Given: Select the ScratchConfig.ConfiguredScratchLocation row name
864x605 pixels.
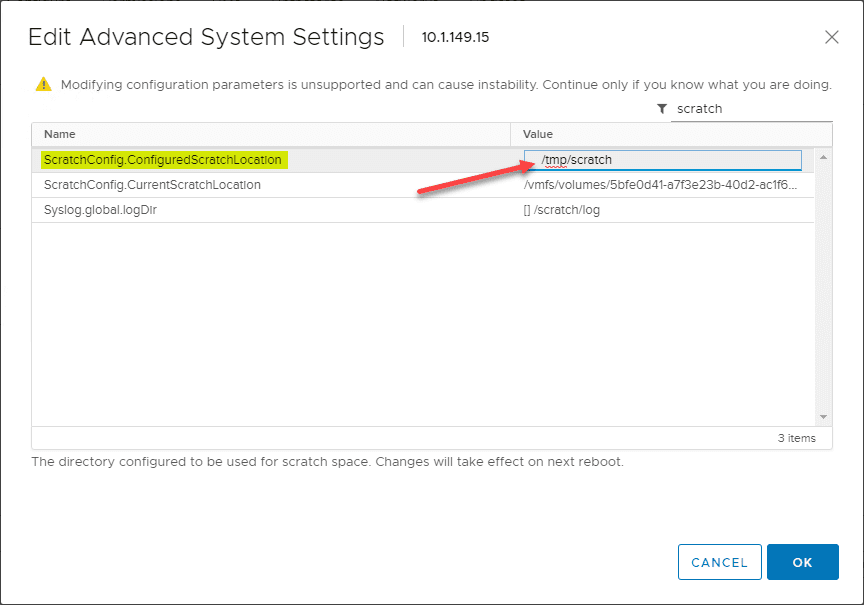Looking at the screenshot, I should [x=163, y=160].
